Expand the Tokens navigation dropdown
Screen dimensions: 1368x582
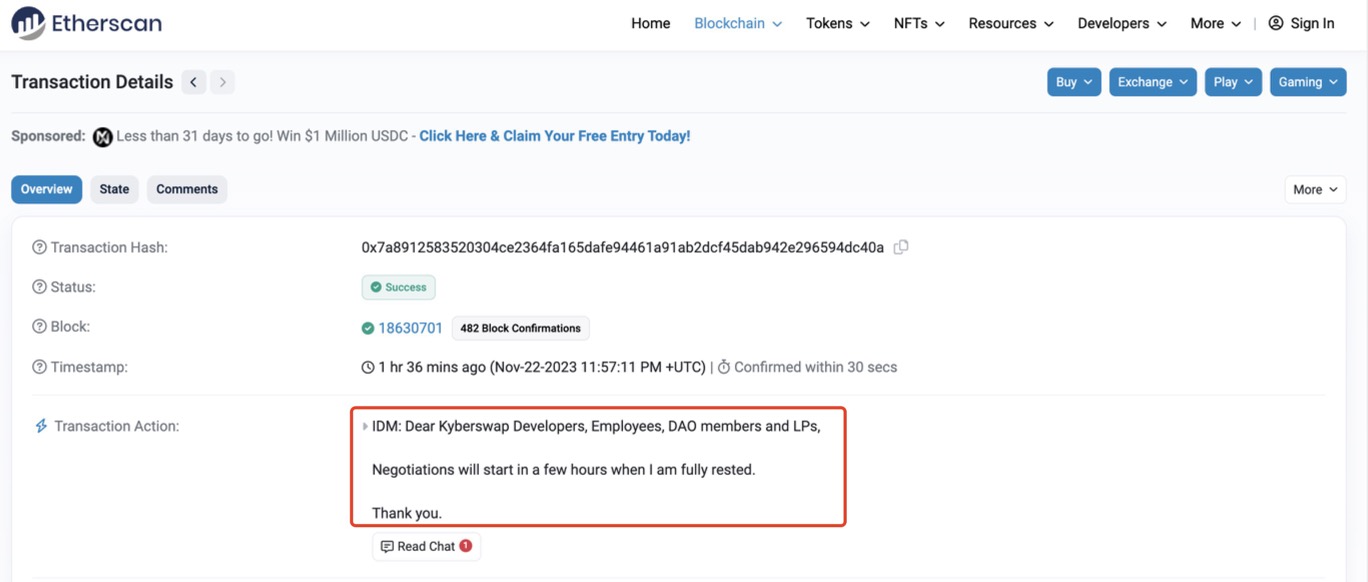tap(837, 23)
